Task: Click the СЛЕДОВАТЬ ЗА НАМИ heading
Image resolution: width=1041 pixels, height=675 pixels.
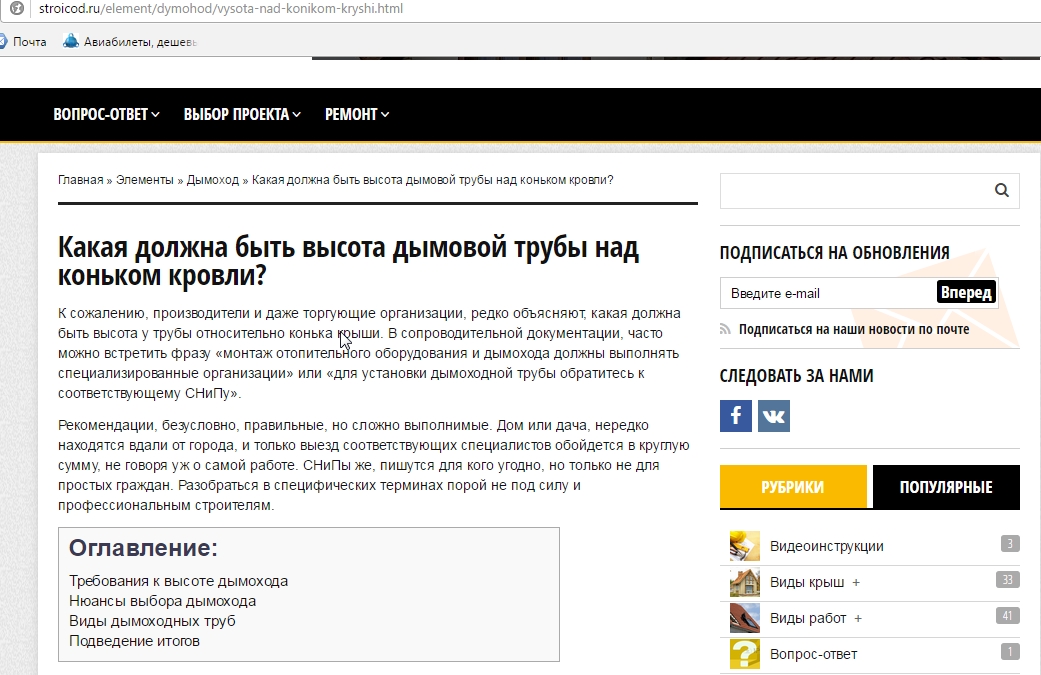Action: tap(796, 376)
